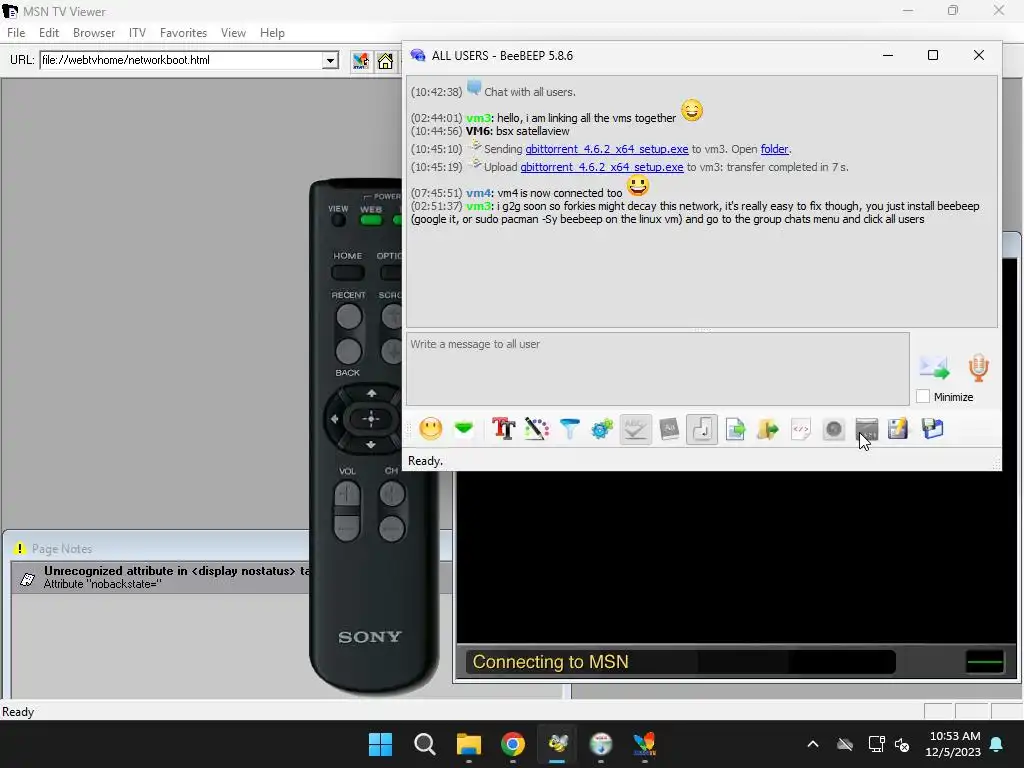Viewport: 1024px width, 768px height.
Task: Click the BACK button on the remote
Action: click(348, 351)
